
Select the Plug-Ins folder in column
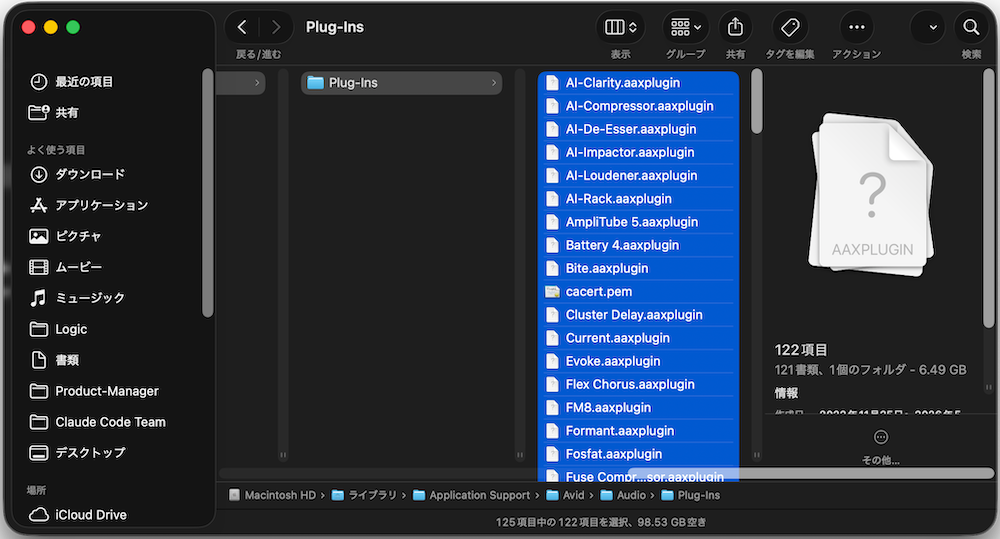(x=401, y=83)
